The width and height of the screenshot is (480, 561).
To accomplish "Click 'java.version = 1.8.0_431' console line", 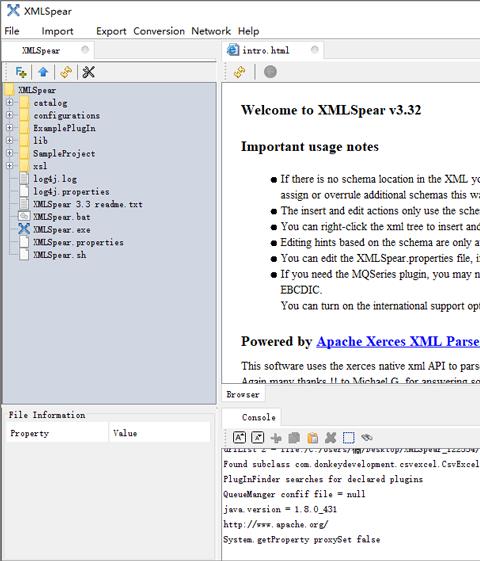I will (280, 509).
